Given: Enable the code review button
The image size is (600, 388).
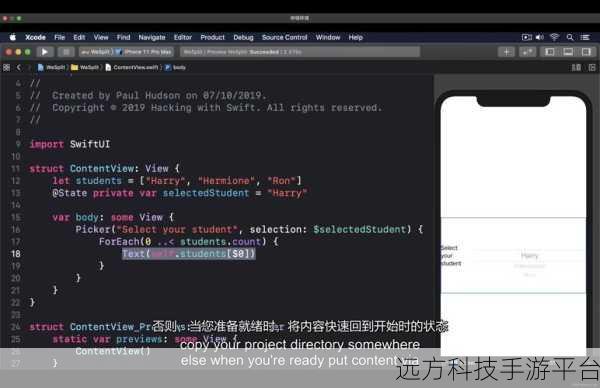Looking at the screenshot, I should pos(527,52).
